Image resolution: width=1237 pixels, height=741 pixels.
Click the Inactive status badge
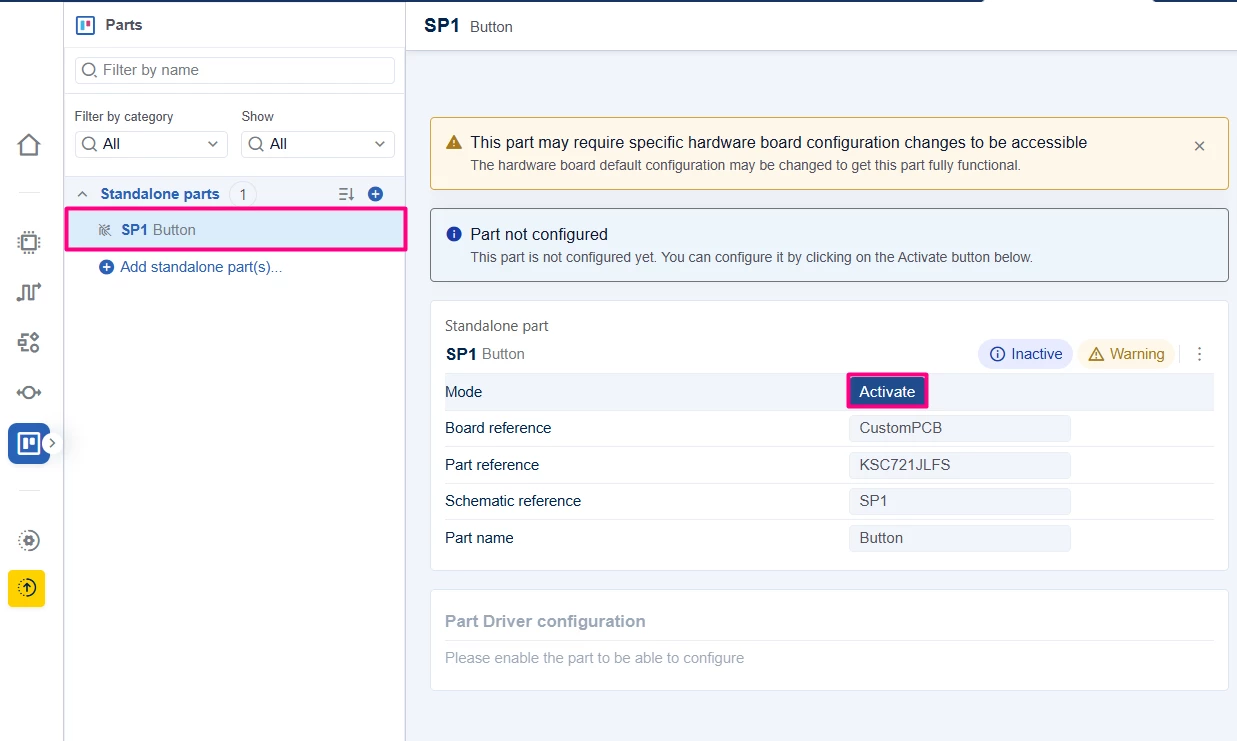point(1025,354)
